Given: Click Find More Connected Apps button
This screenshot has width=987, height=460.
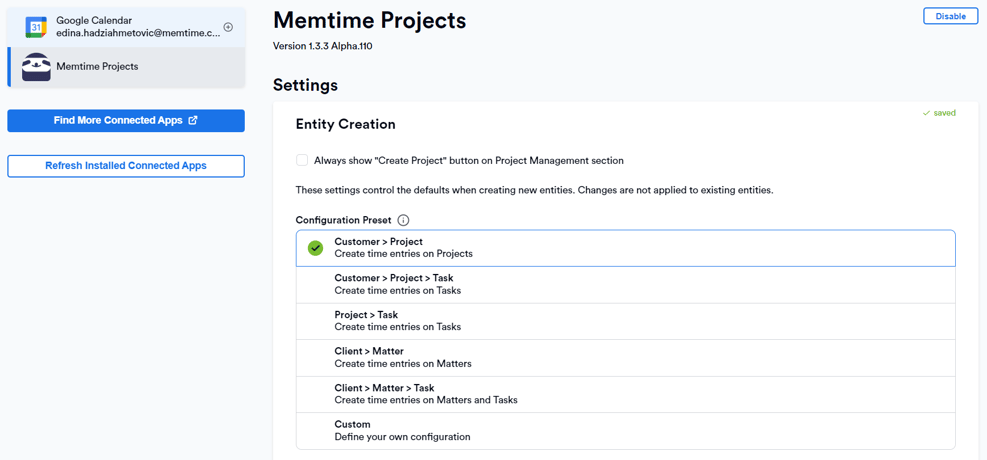Looking at the screenshot, I should pos(126,120).
